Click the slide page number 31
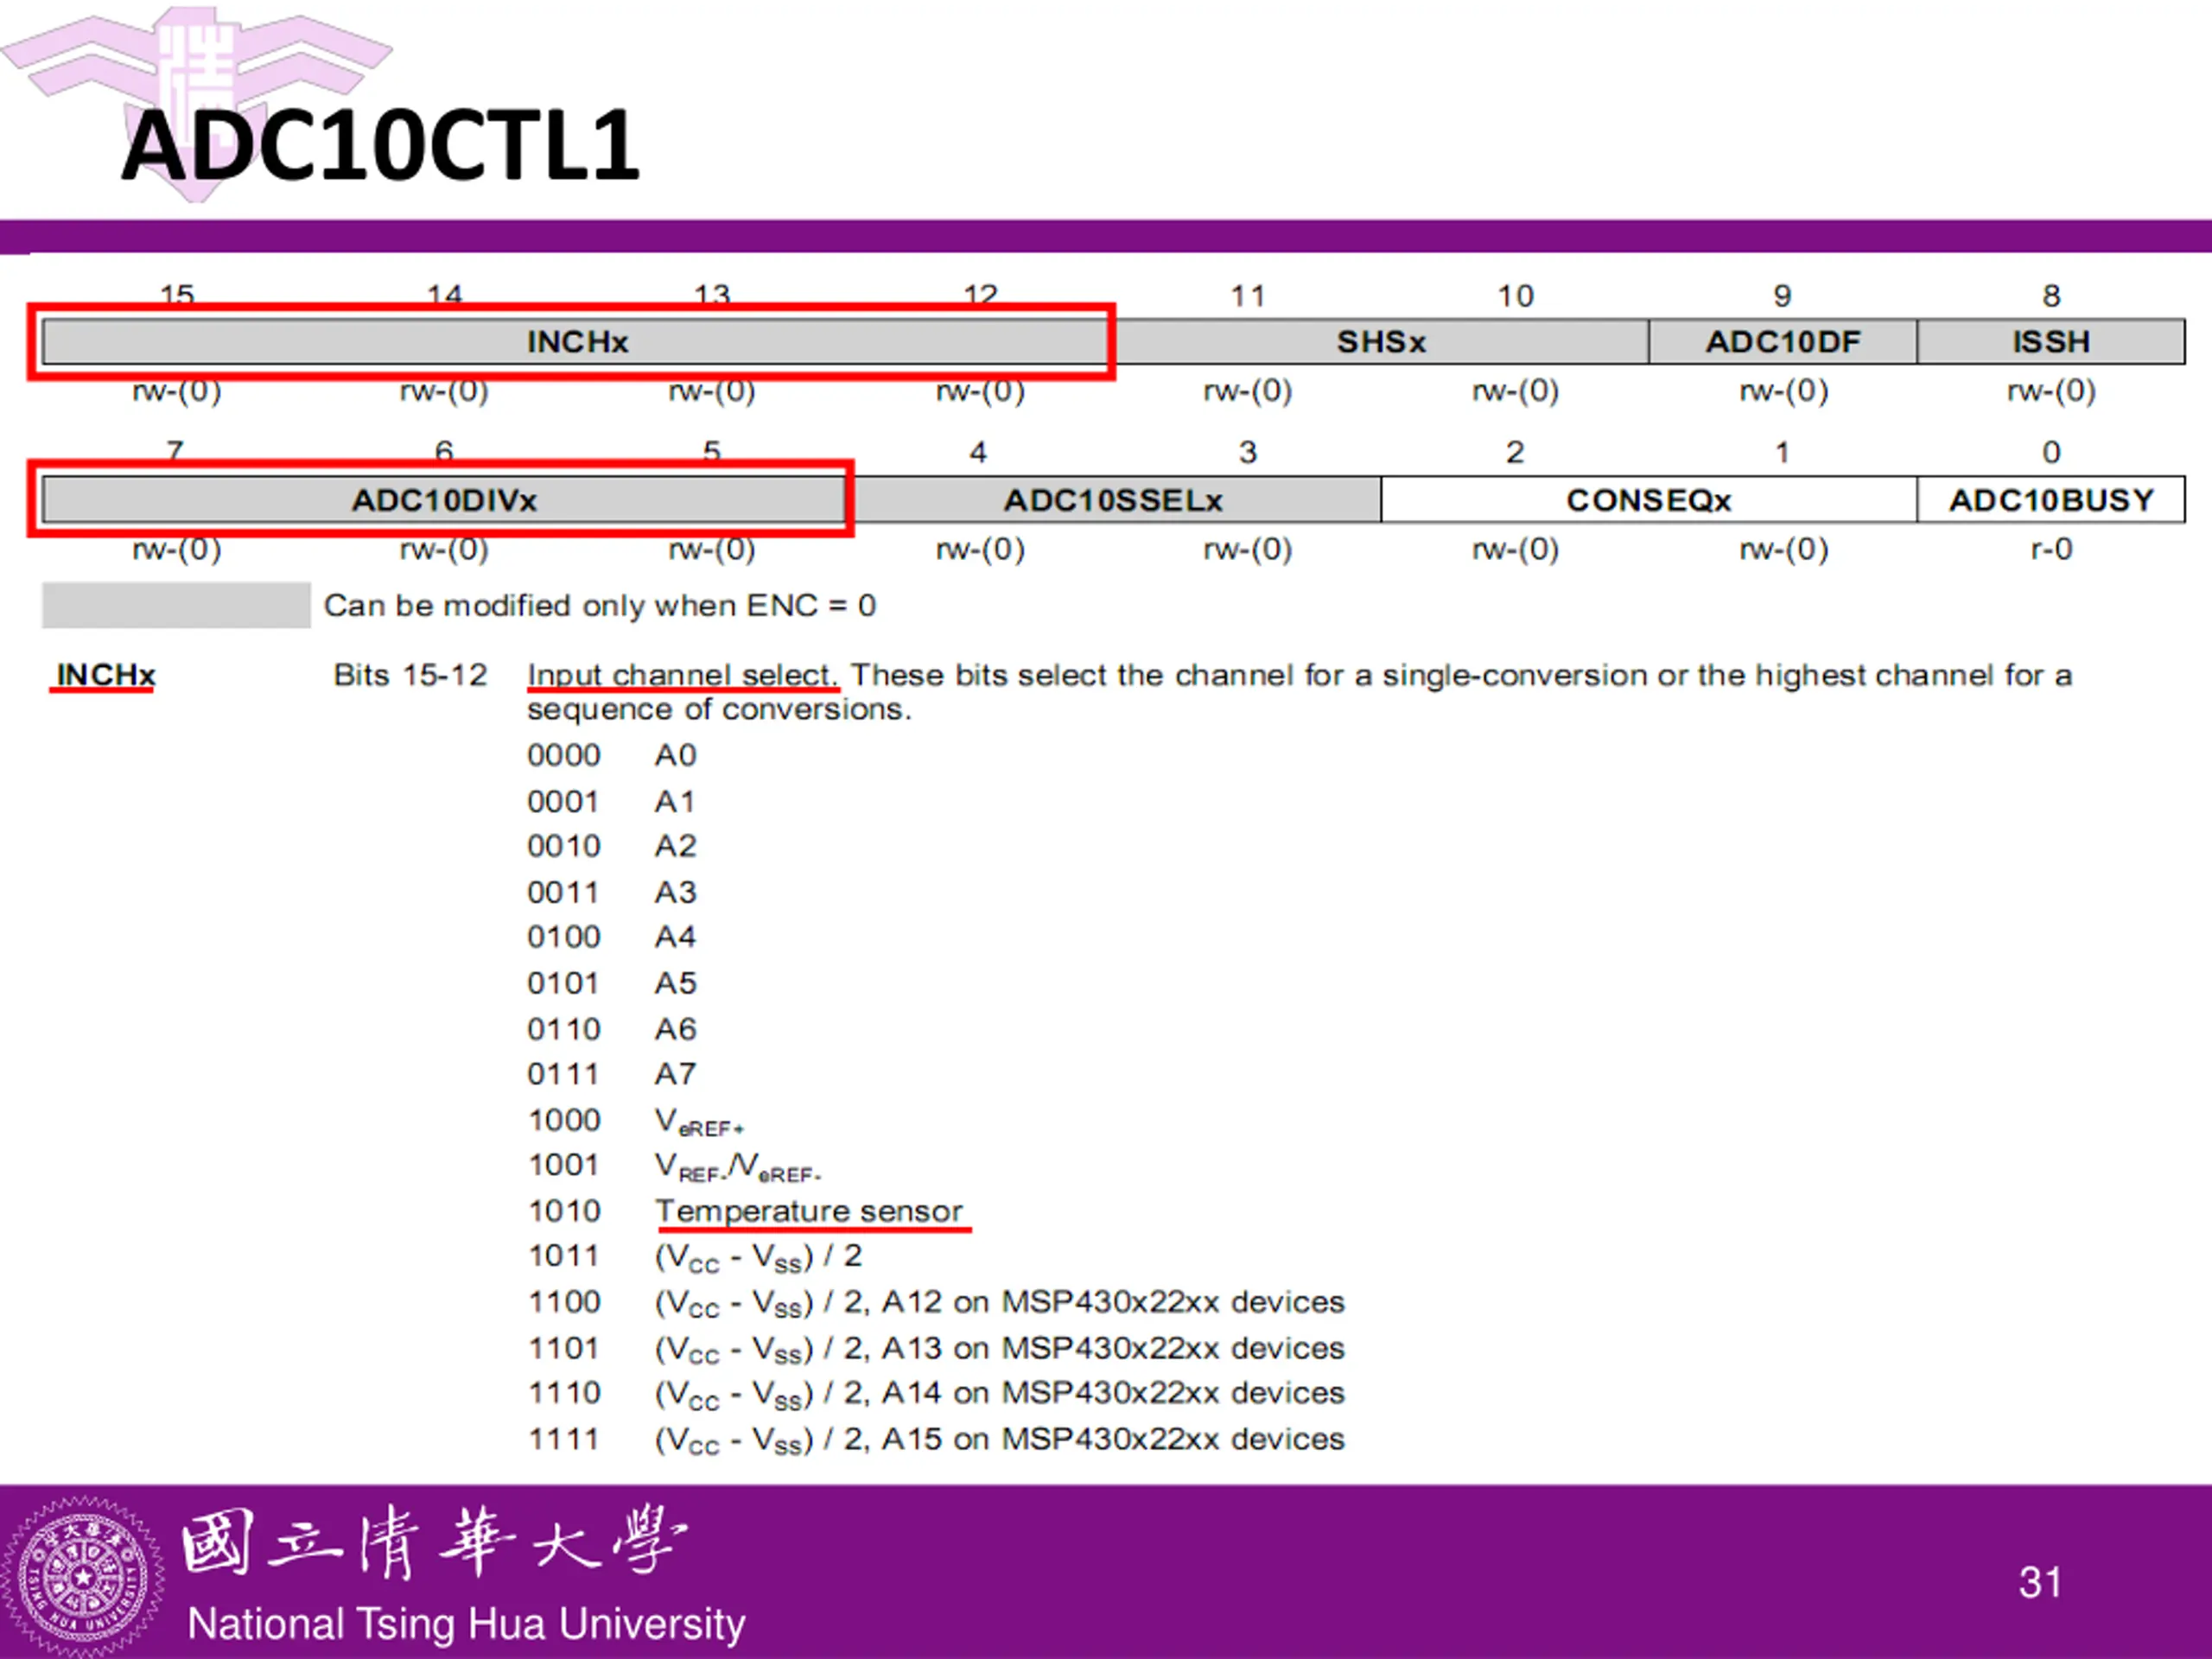This screenshot has height=1659, width=2212. coord(2040,1583)
